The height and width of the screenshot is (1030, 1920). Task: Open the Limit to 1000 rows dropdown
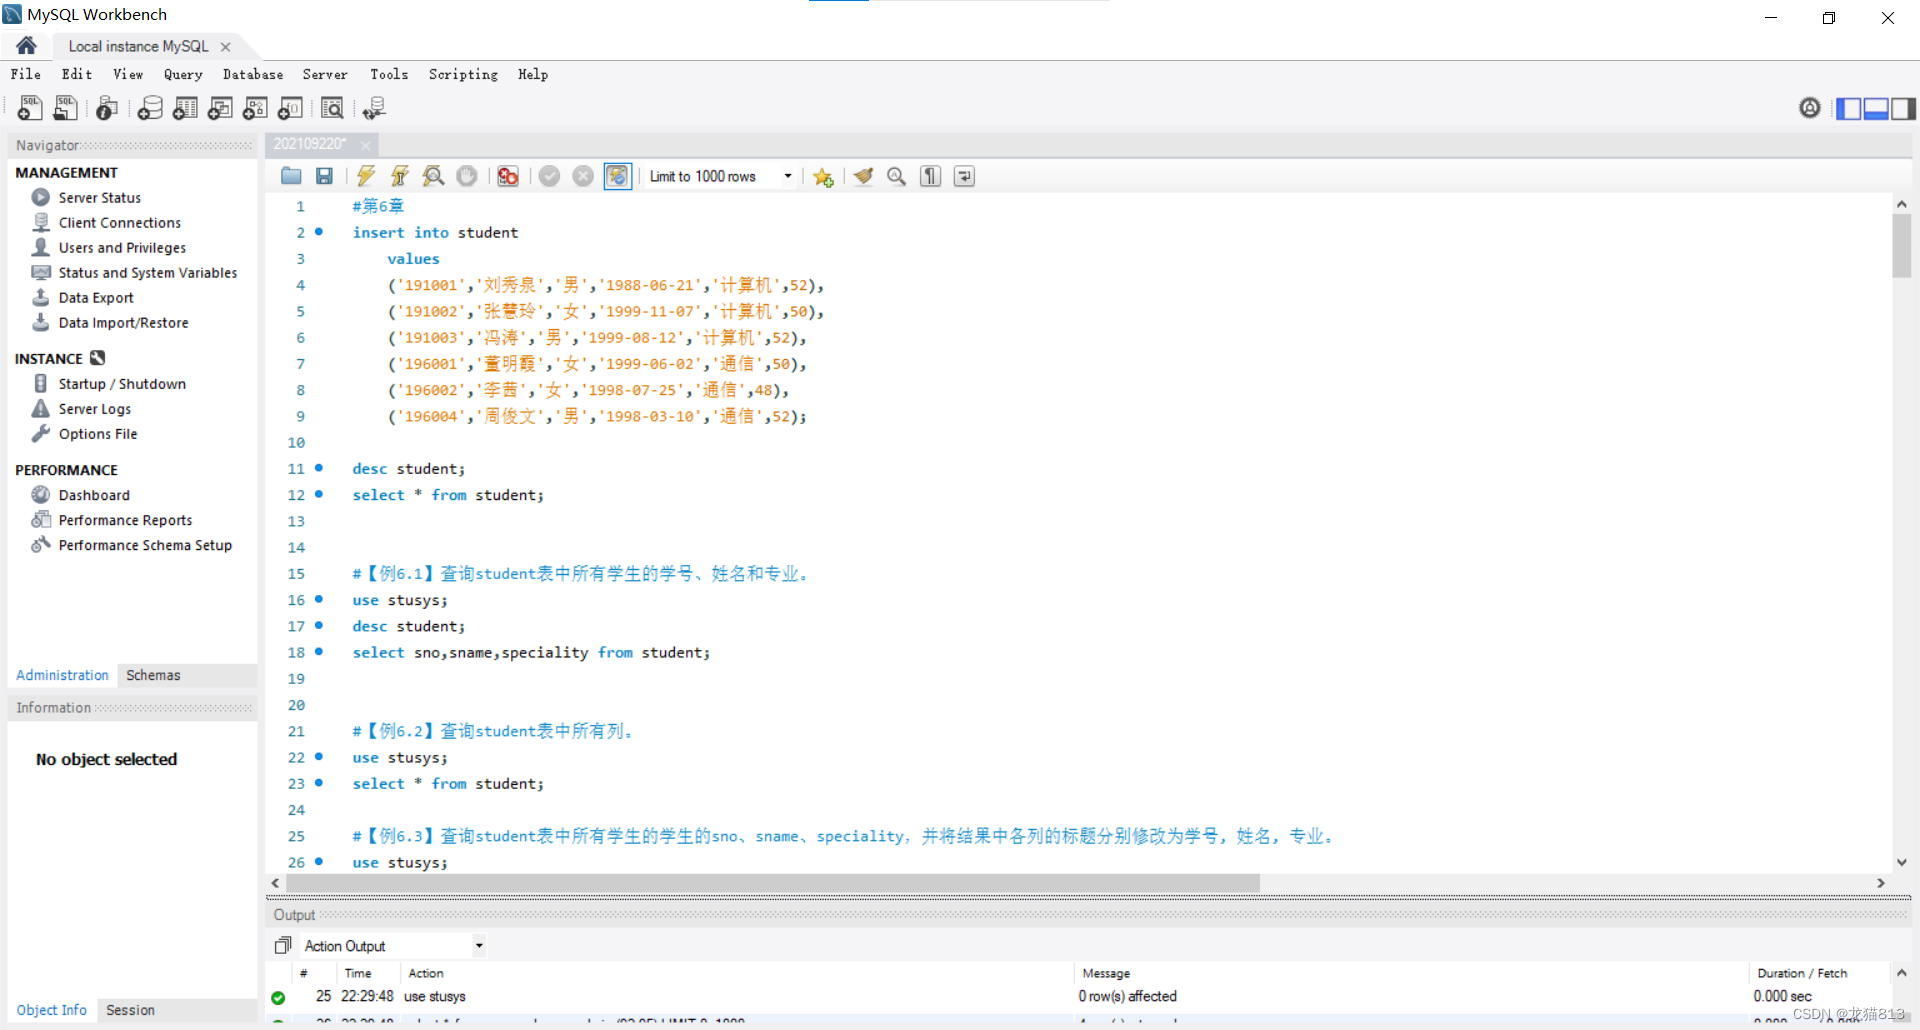(x=788, y=176)
